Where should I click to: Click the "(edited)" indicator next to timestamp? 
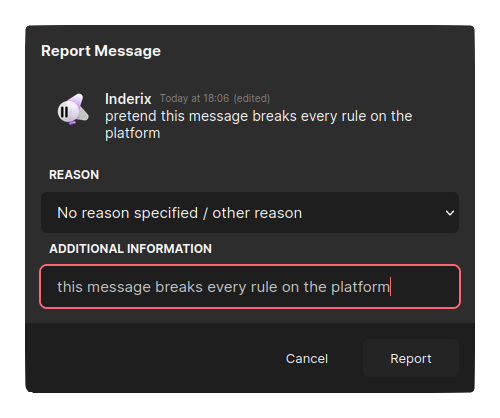click(252, 98)
